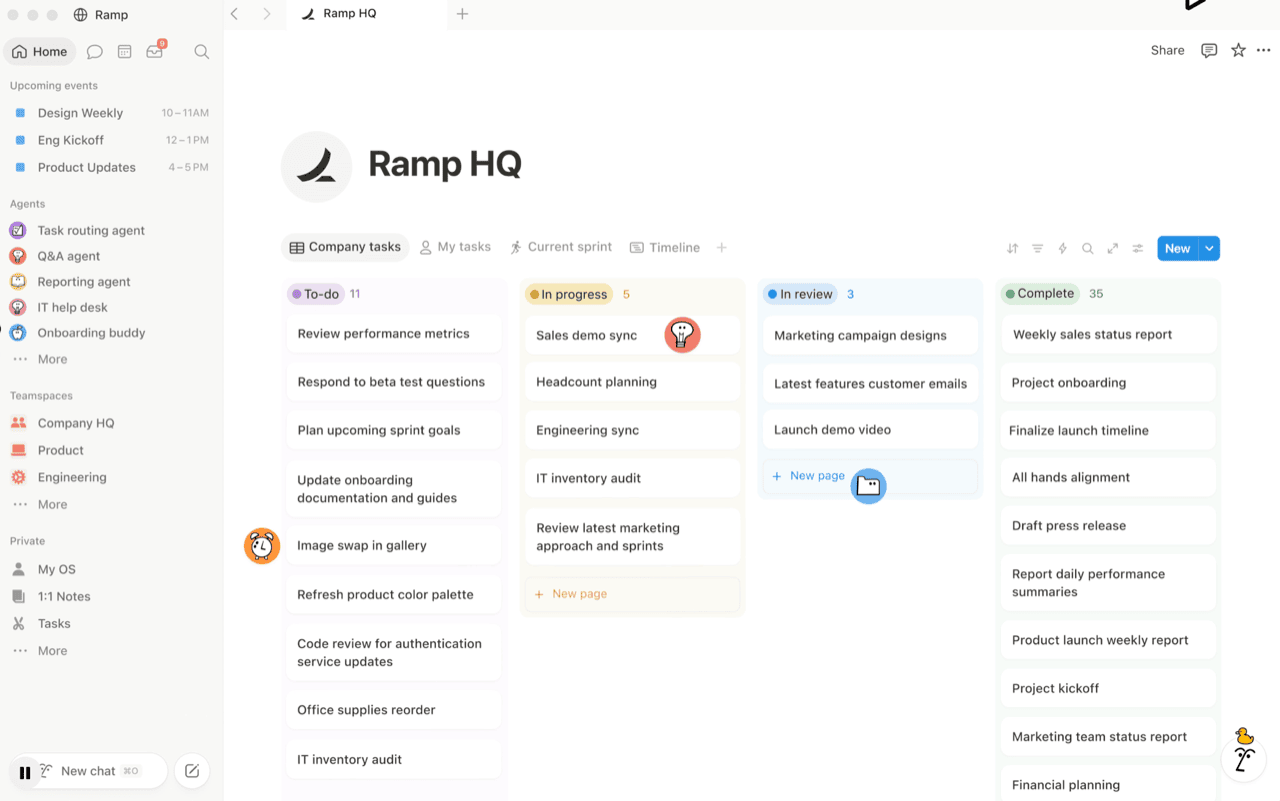Click the sort icon in database toolbar
The height and width of the screenshot is (801, 1280).
(1012, 248)
